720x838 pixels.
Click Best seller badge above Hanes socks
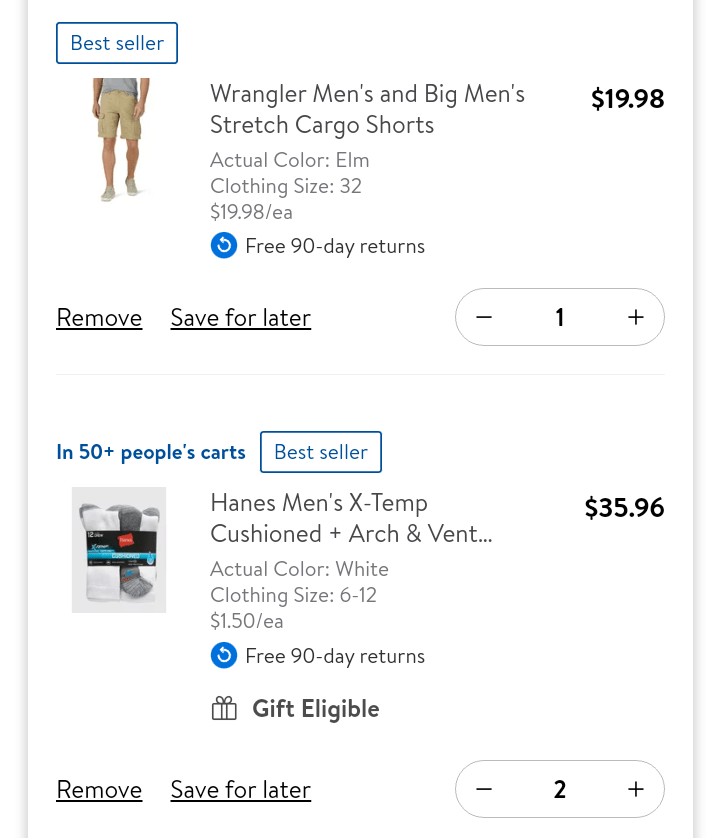(x=321, y=452)
